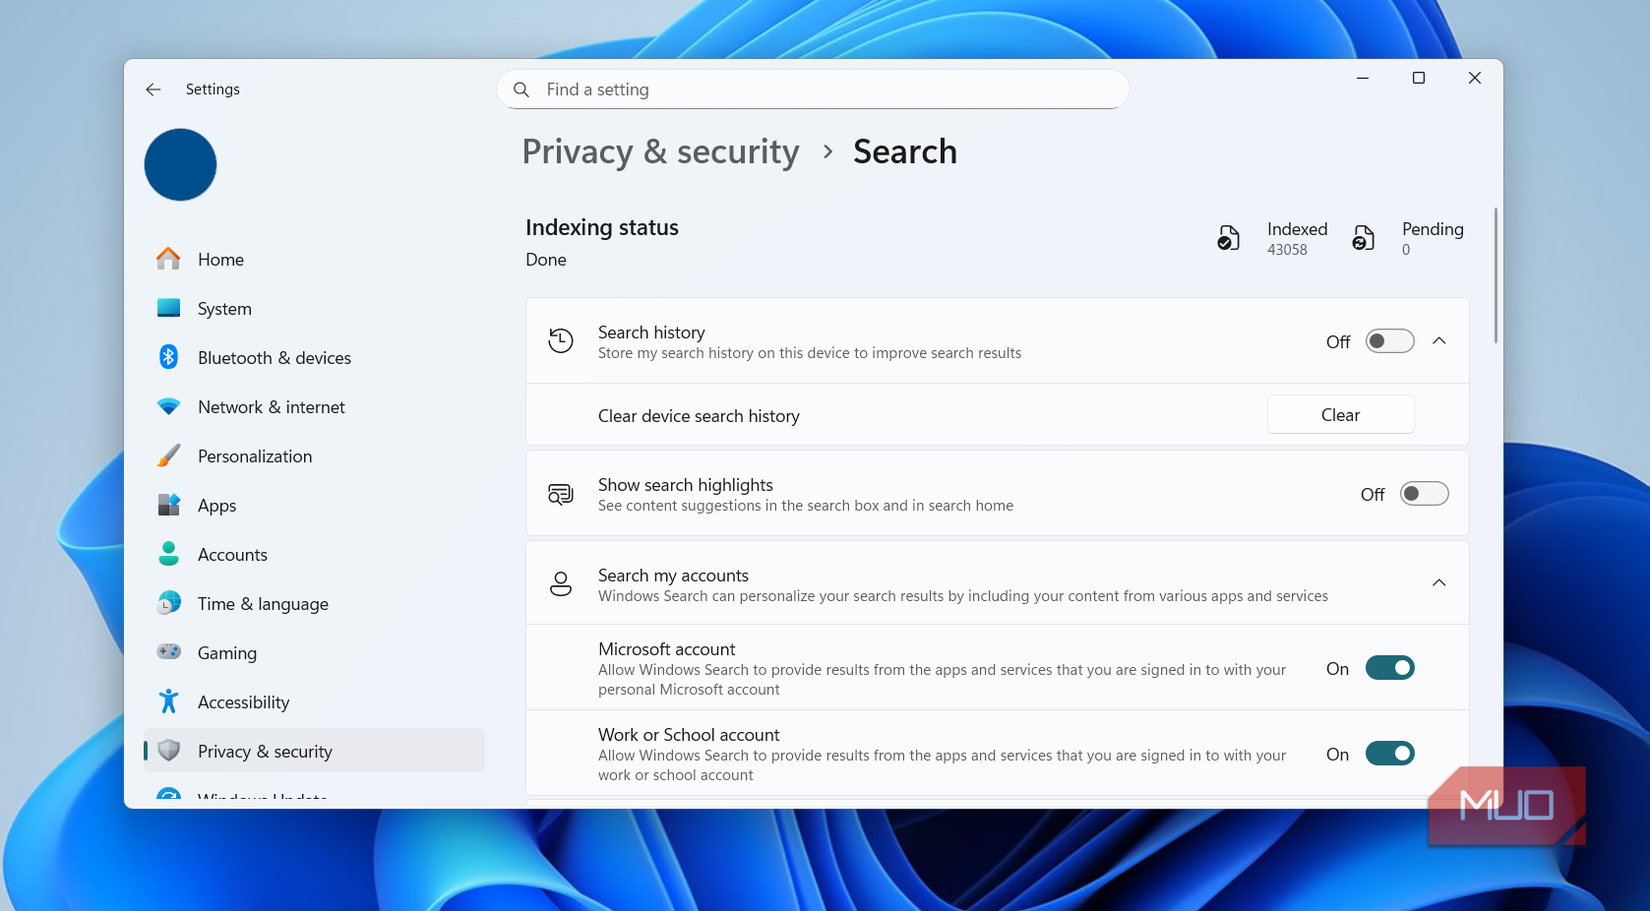Click the Accessibility icon in sidebar
Viewport: 1650px width, 911px height.
coord(170,701)
